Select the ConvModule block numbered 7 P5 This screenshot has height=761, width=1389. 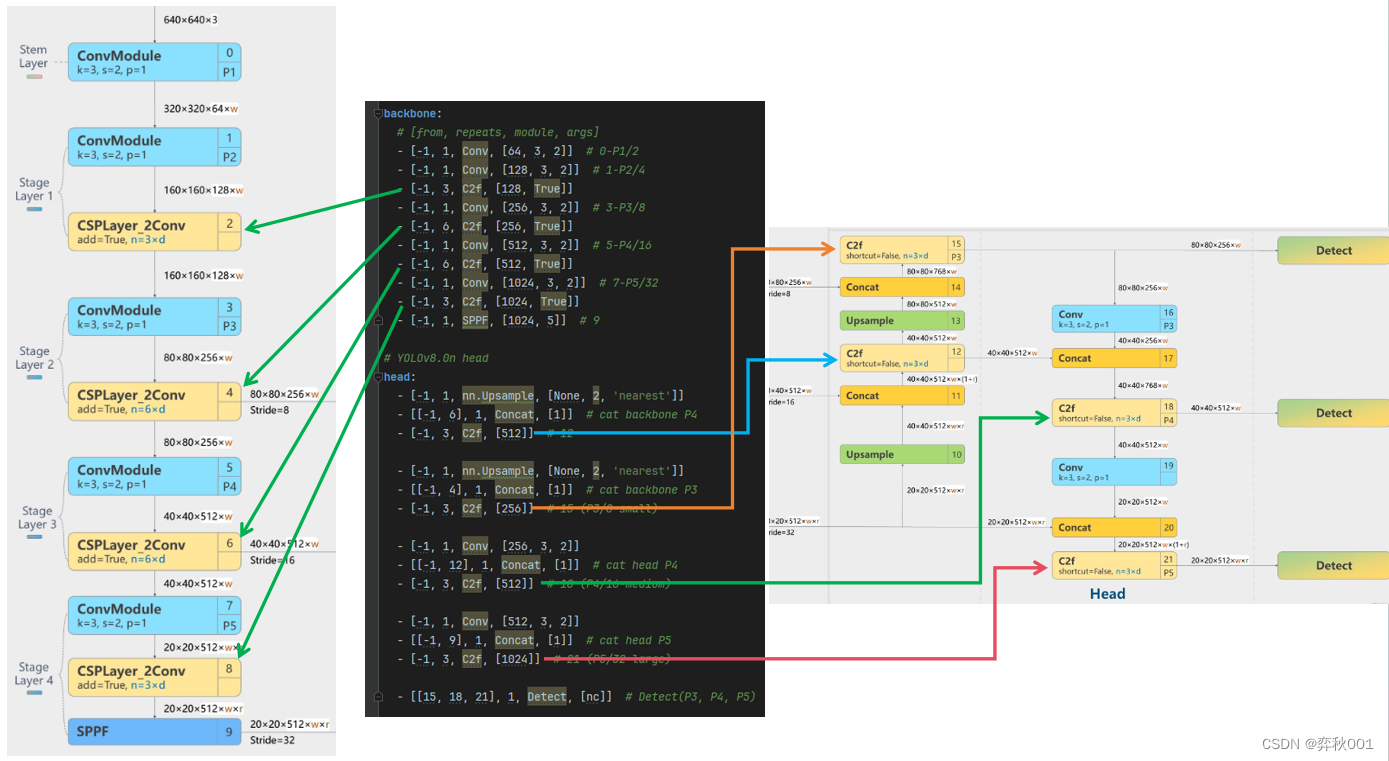pos(154,615)
